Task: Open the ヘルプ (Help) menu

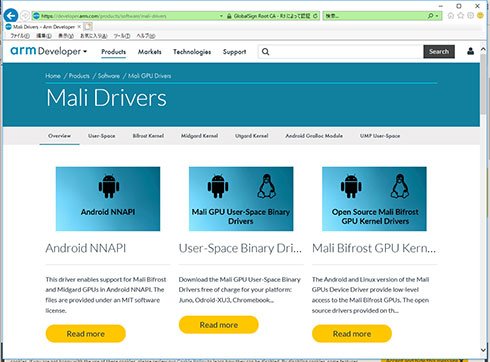Action: [146, 36]
